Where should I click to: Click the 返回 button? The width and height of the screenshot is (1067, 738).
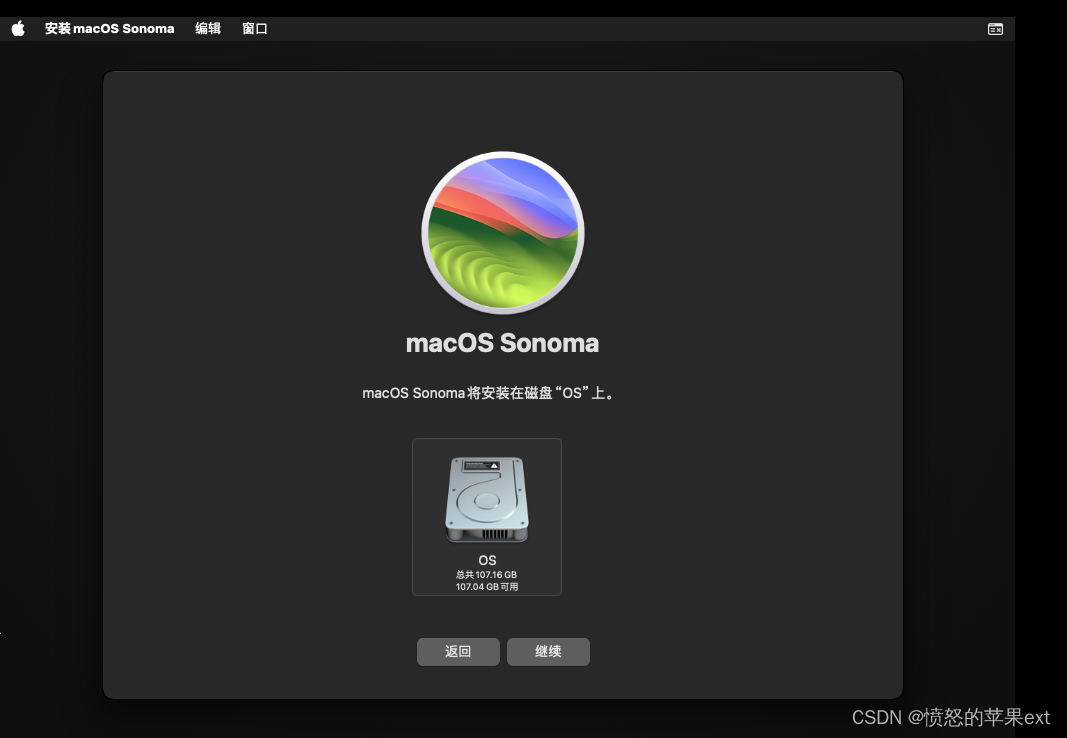458,652
